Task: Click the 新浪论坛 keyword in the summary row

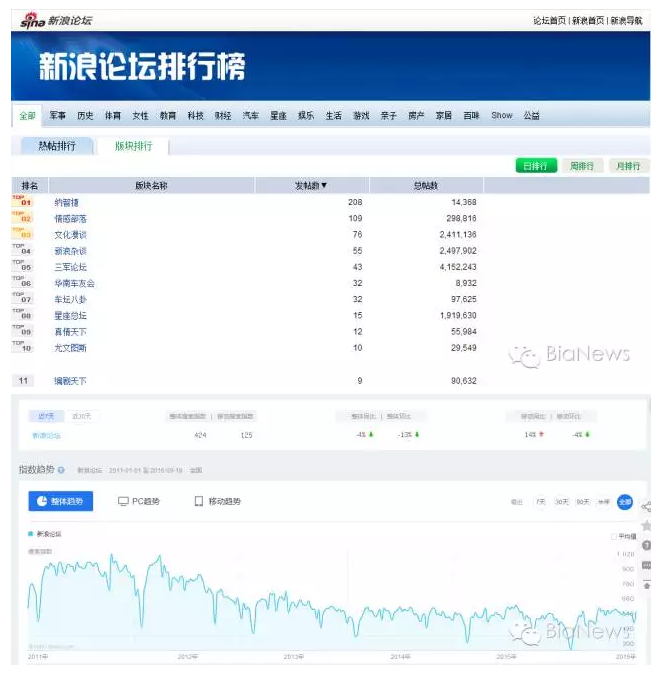Action: 46,435
